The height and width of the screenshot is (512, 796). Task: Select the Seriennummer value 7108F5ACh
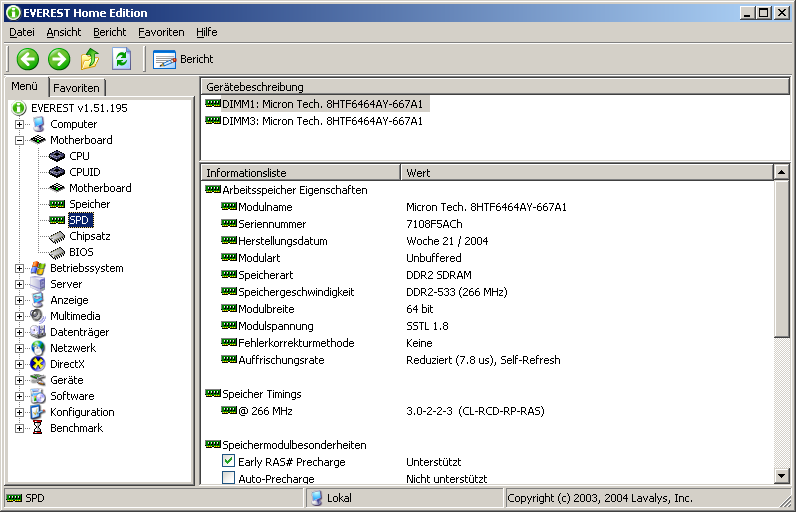point(435,224)
